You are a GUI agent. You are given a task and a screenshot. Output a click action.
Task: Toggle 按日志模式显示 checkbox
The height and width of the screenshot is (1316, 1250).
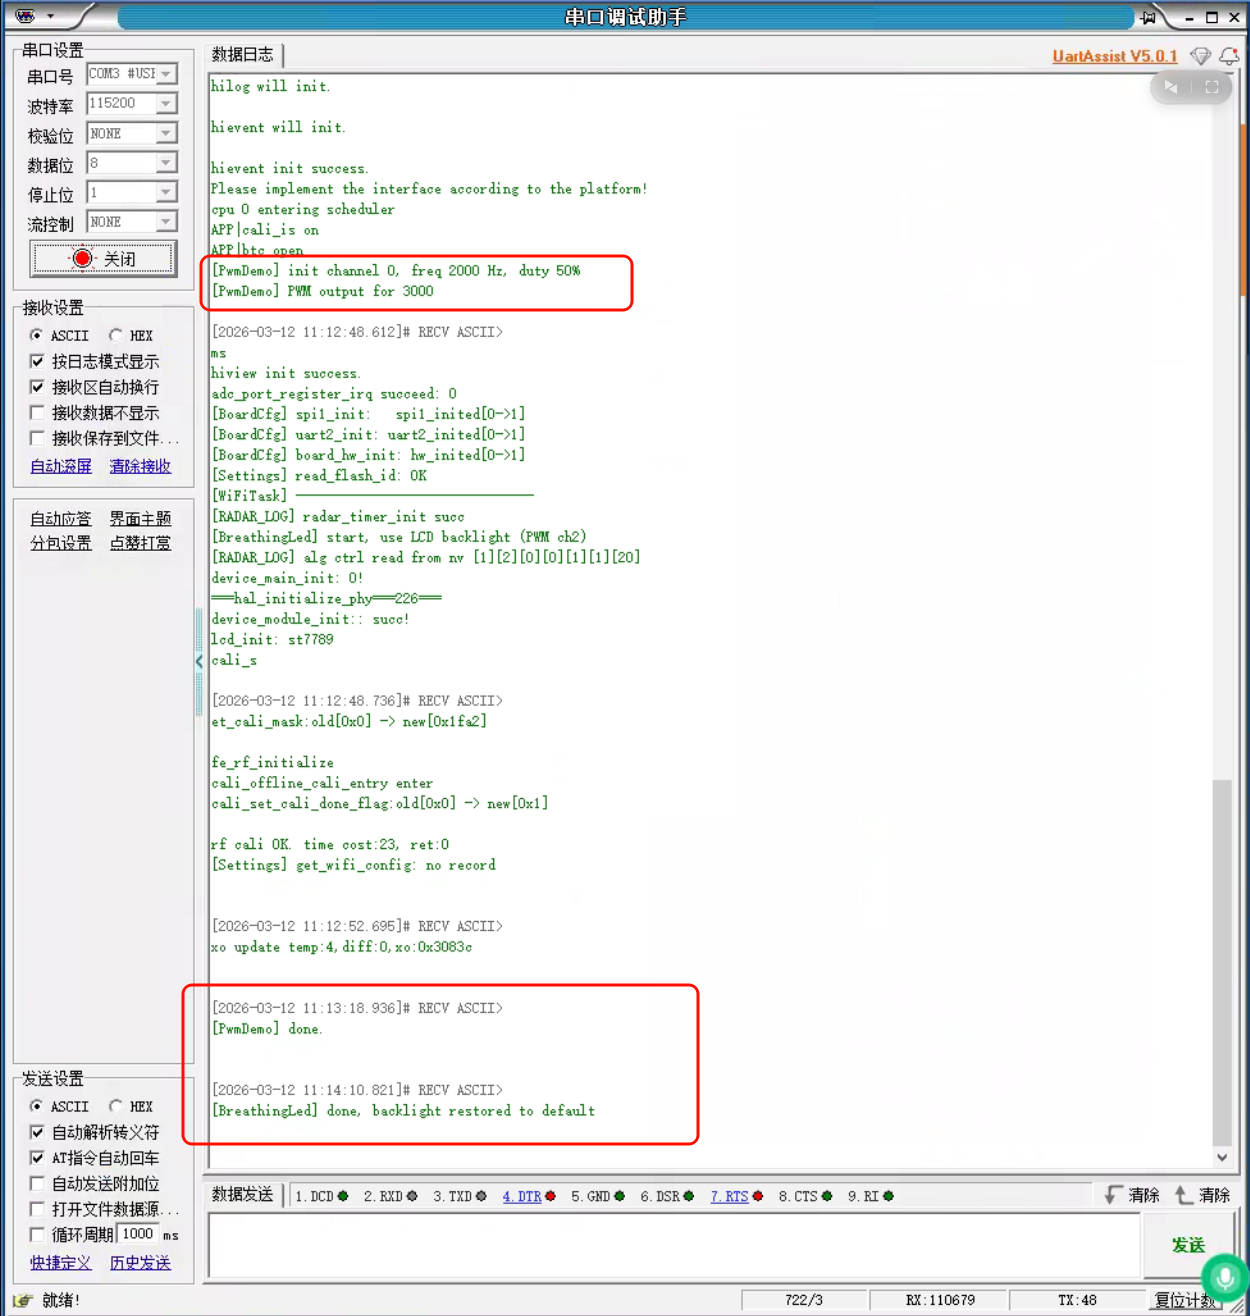pyautogui.click(x=37, y=361)
